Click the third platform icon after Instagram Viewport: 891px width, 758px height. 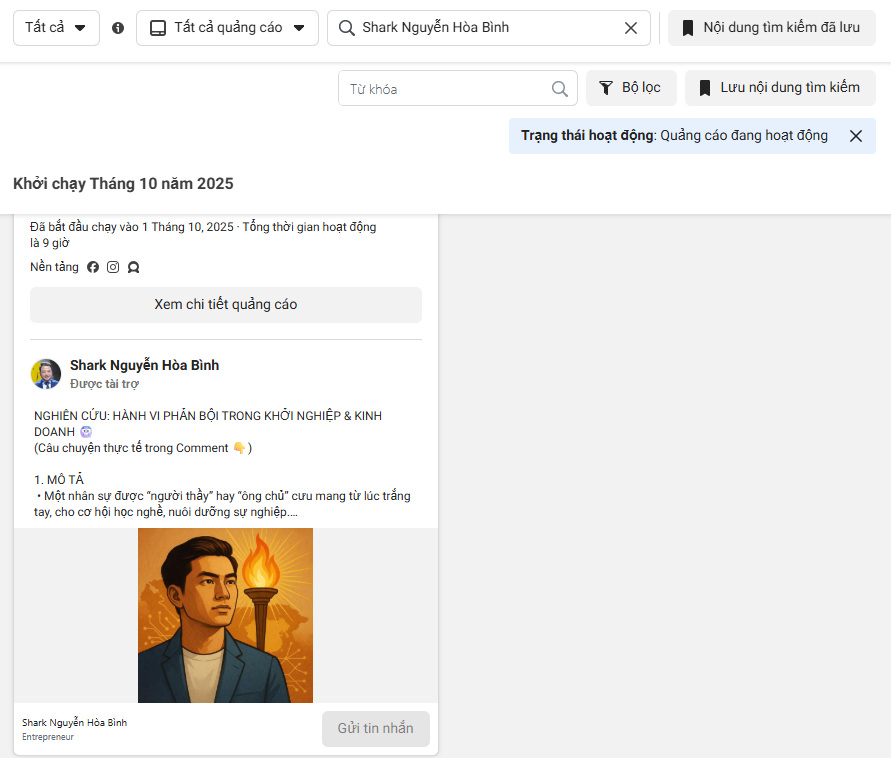coord(133,267)
